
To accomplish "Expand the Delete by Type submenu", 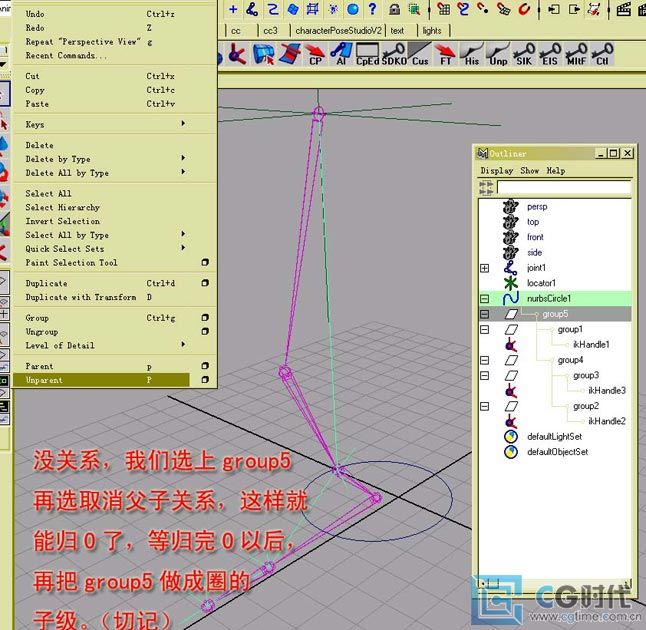I will 183,158.
